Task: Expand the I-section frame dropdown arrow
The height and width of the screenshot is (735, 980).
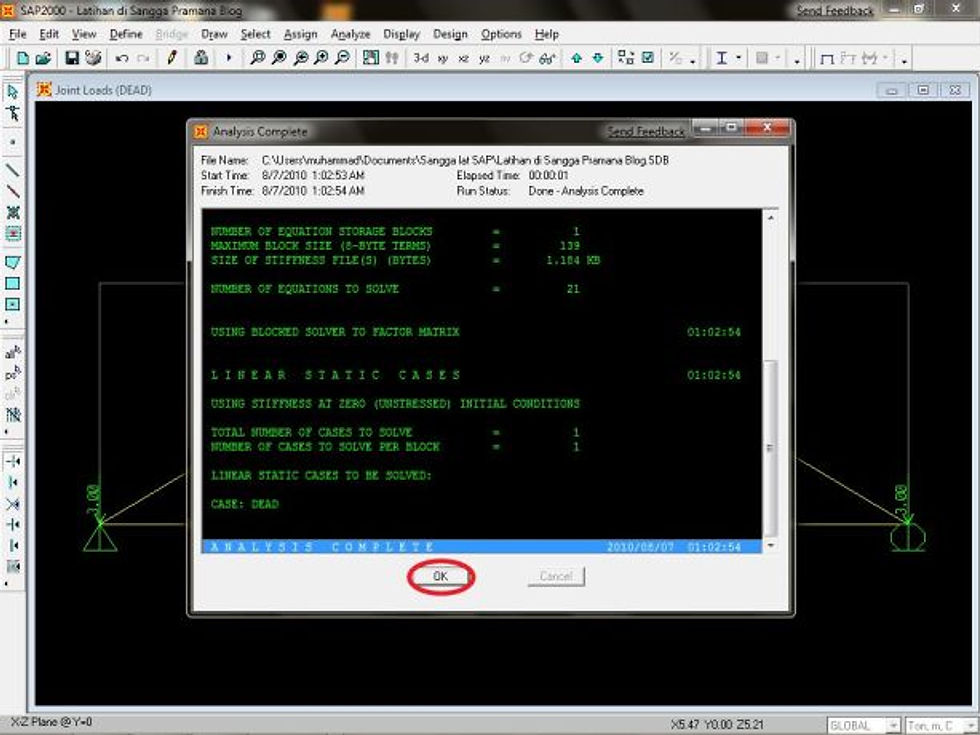Action: coord(738,58)
